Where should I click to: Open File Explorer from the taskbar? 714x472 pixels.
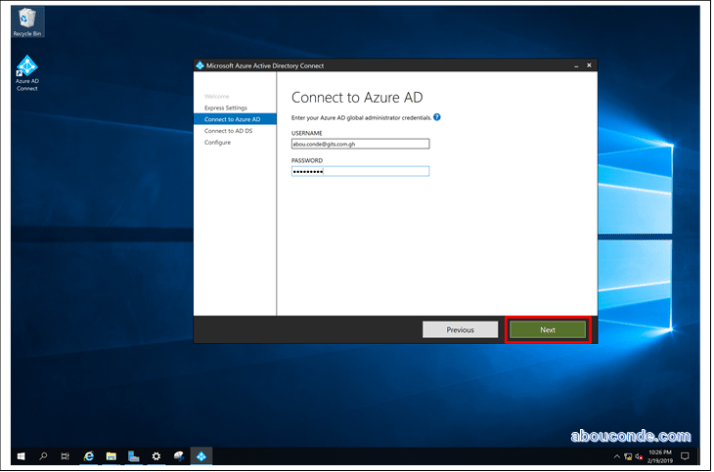111,456
